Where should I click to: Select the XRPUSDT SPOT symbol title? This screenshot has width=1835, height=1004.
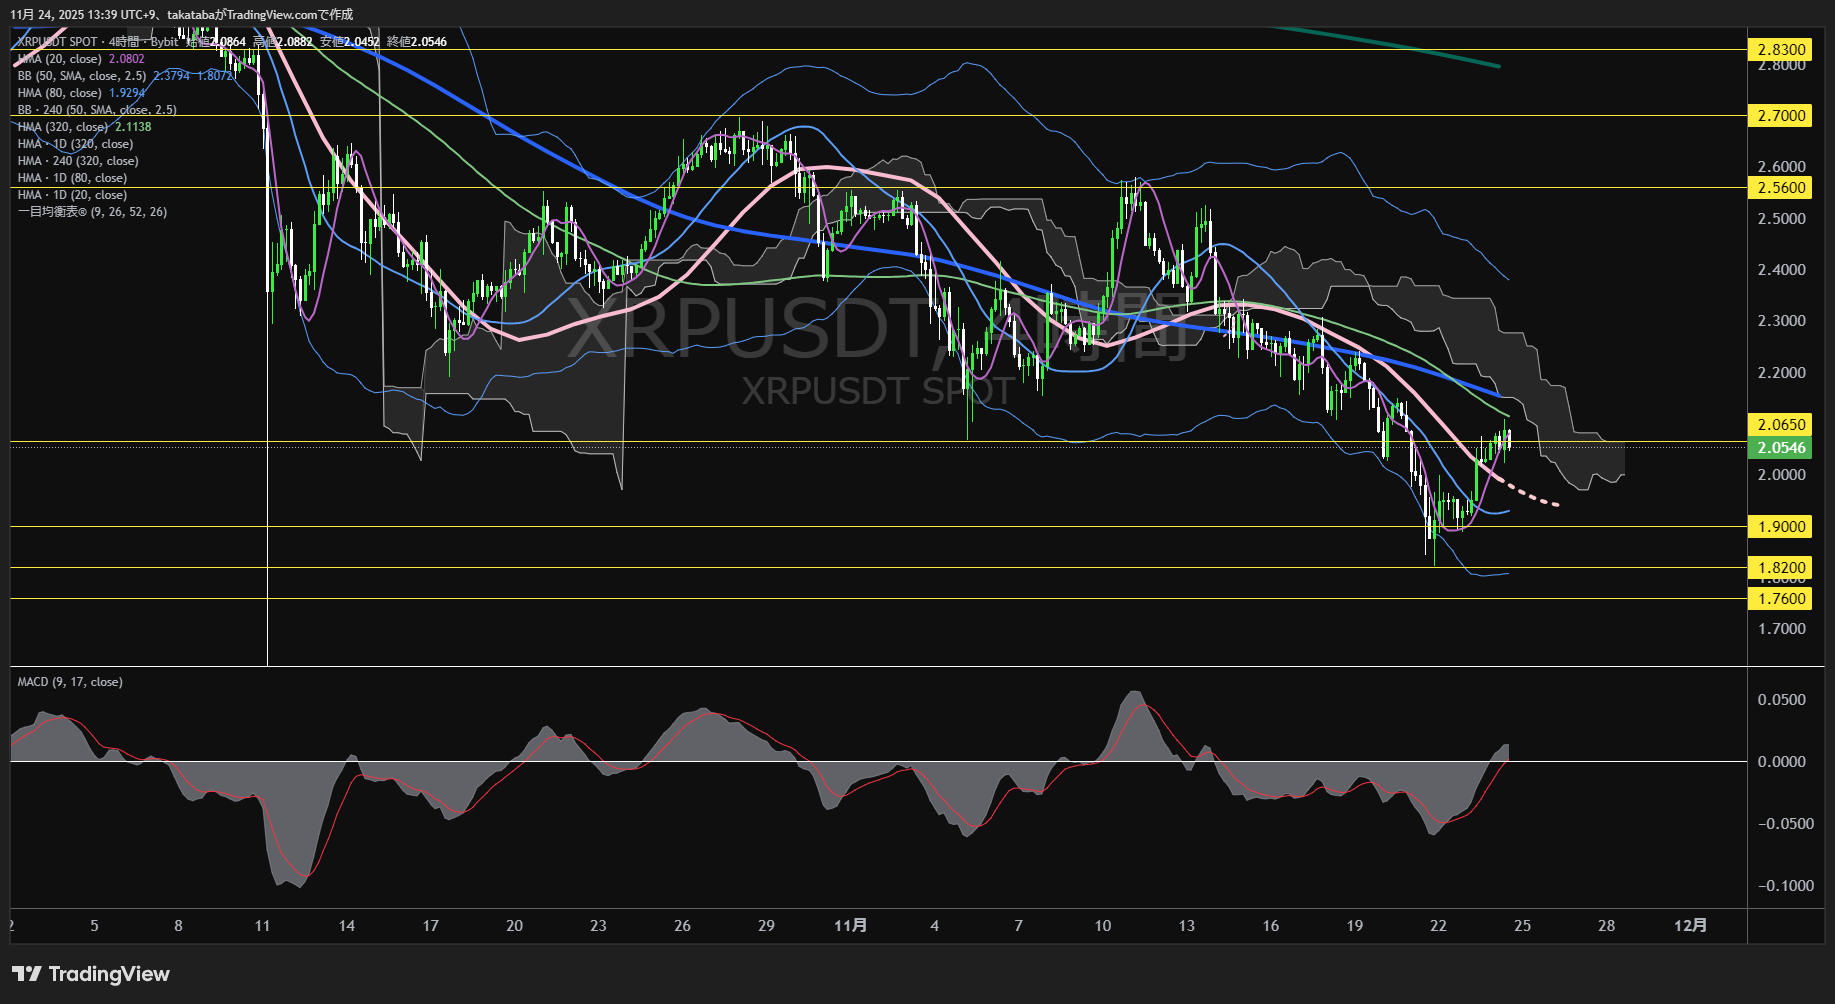point(60,41)
